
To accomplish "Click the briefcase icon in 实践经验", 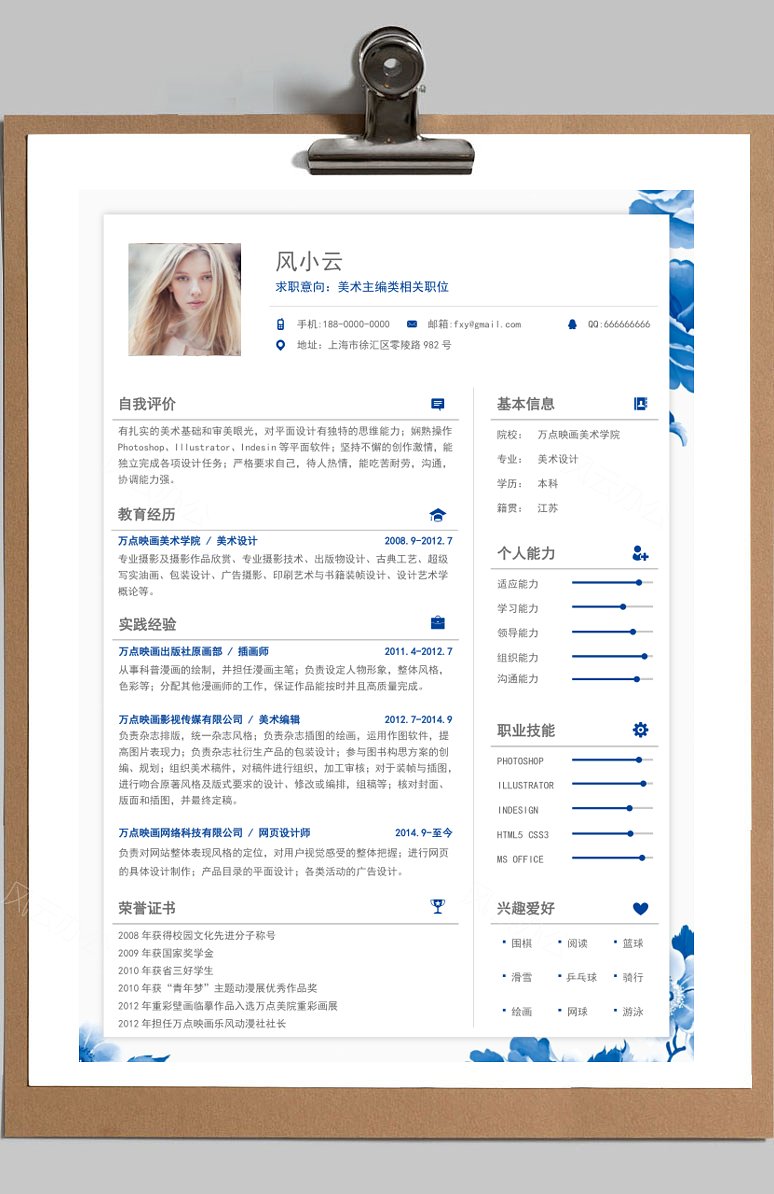I will pyautogui.click(x=437, y=623).
